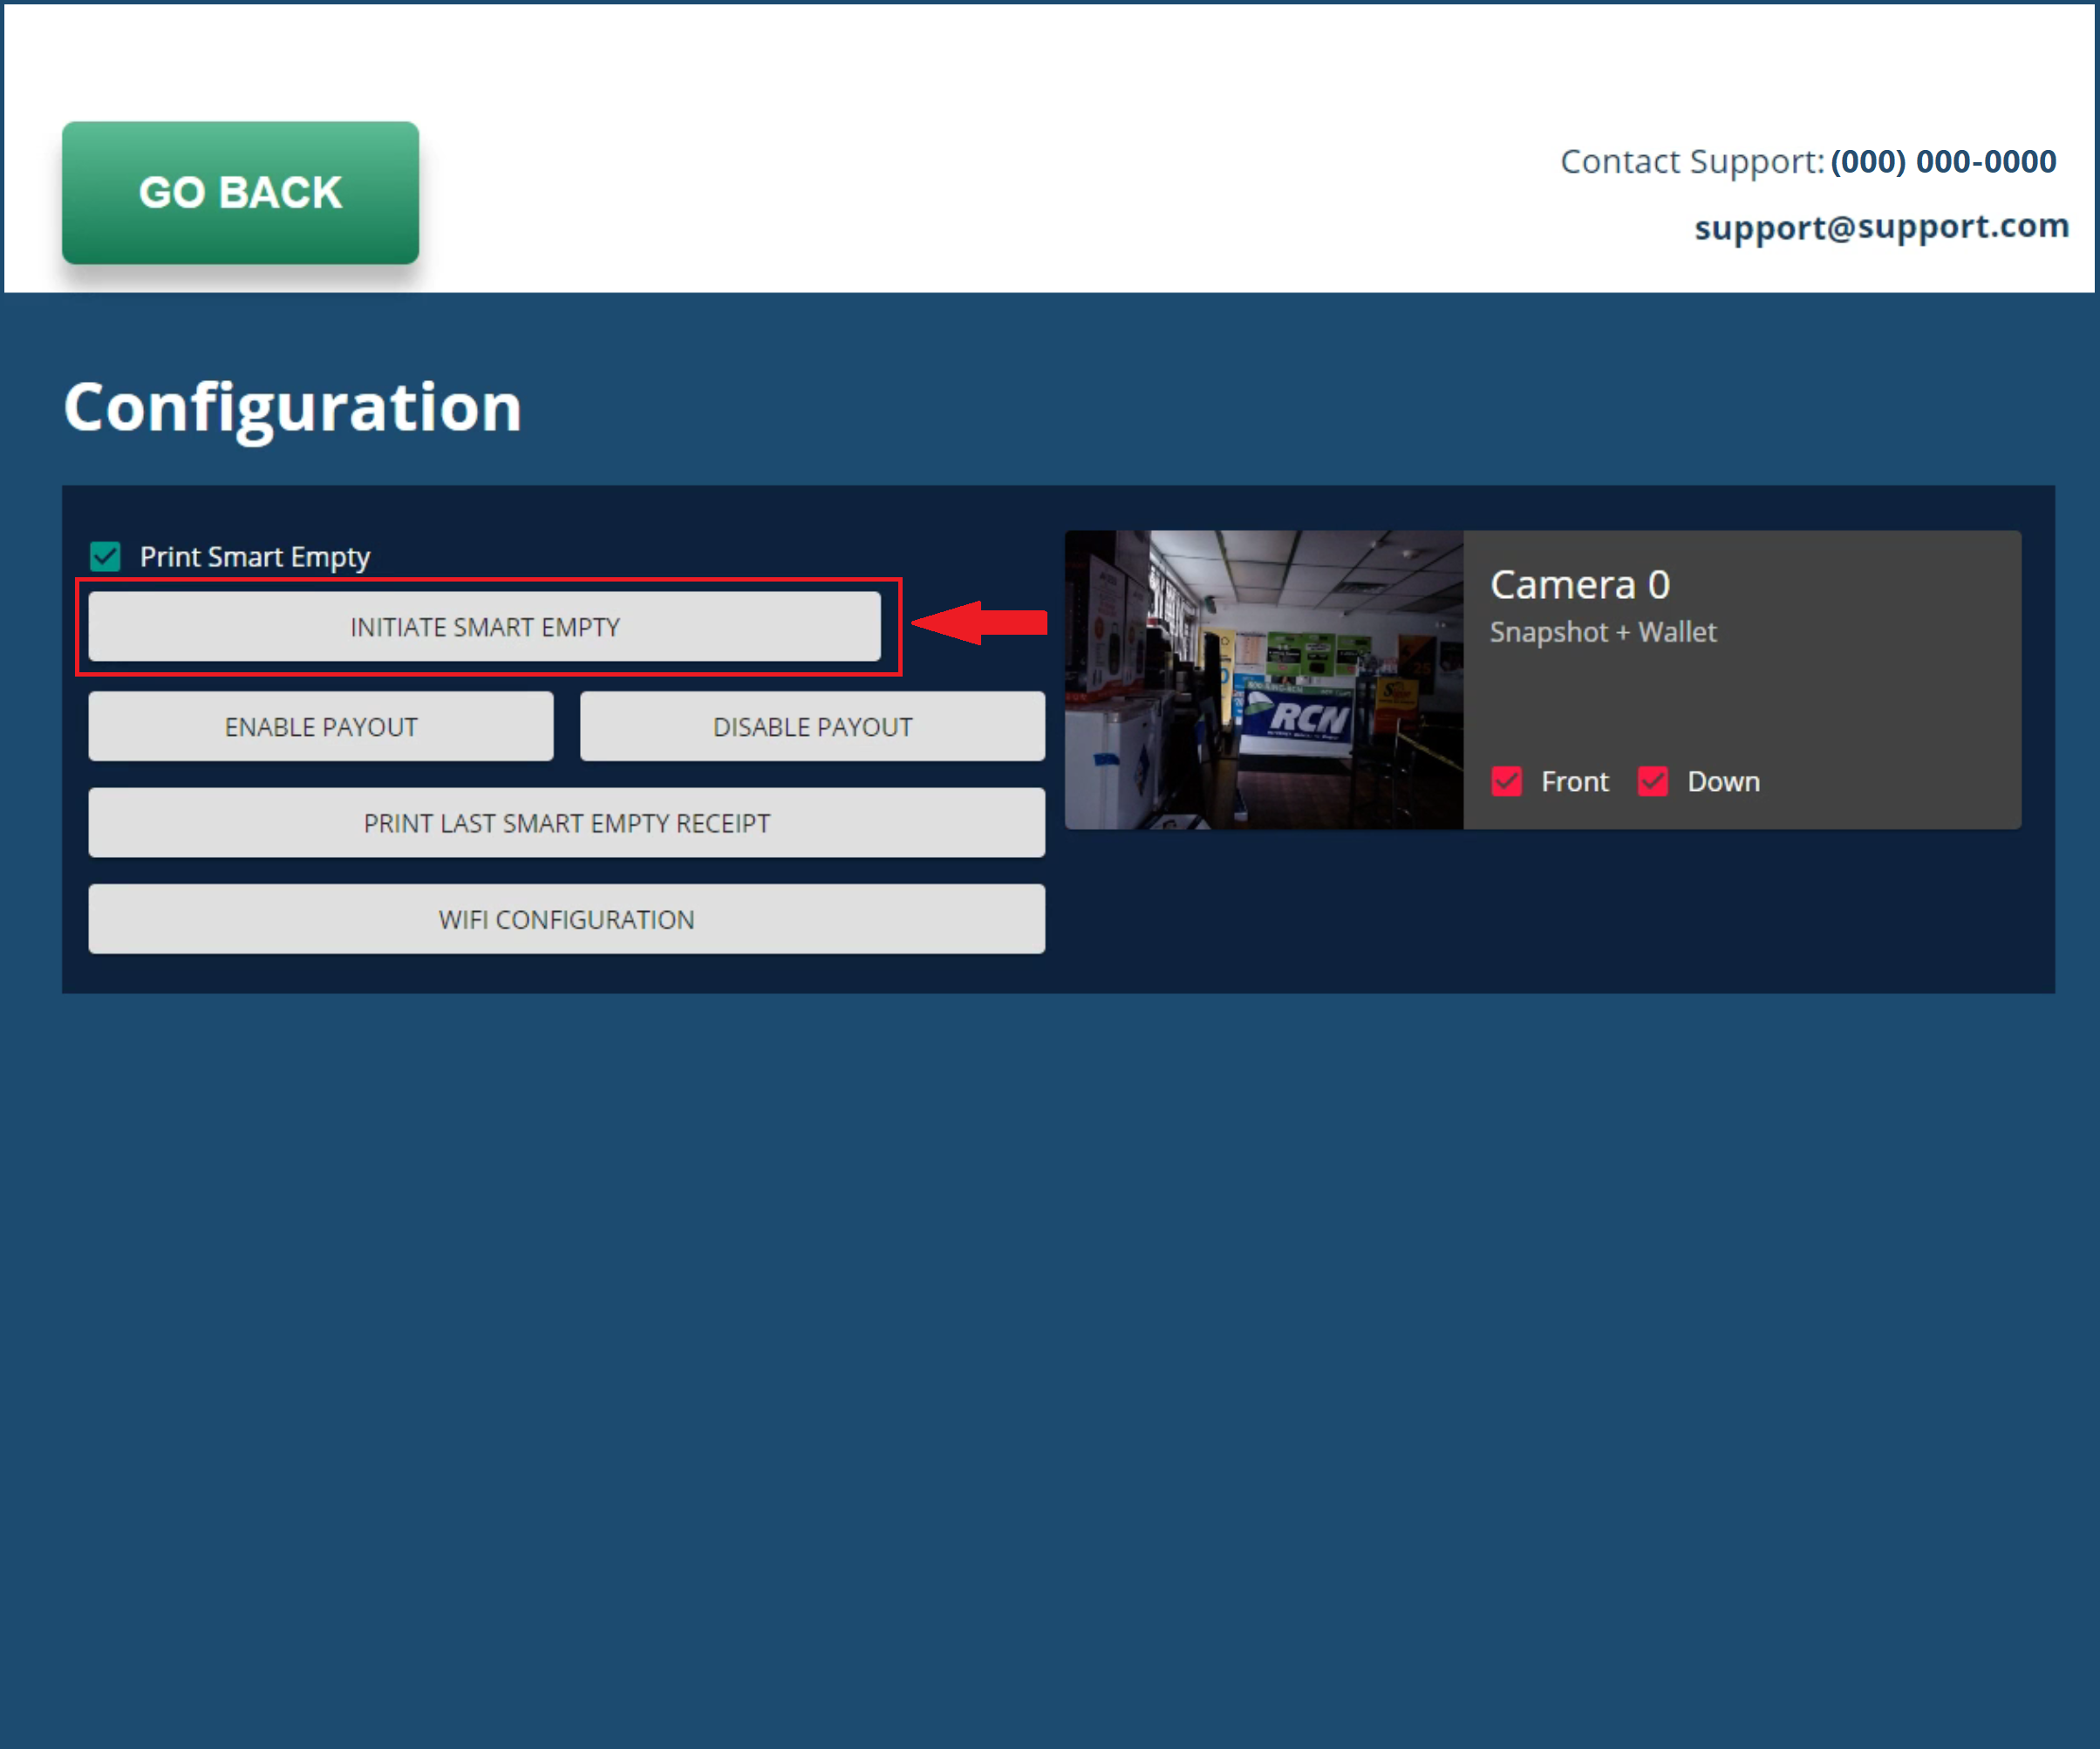2100x1749 pixels.
Task: Click the Camera 0 title text
Action: pos(1580,584)
